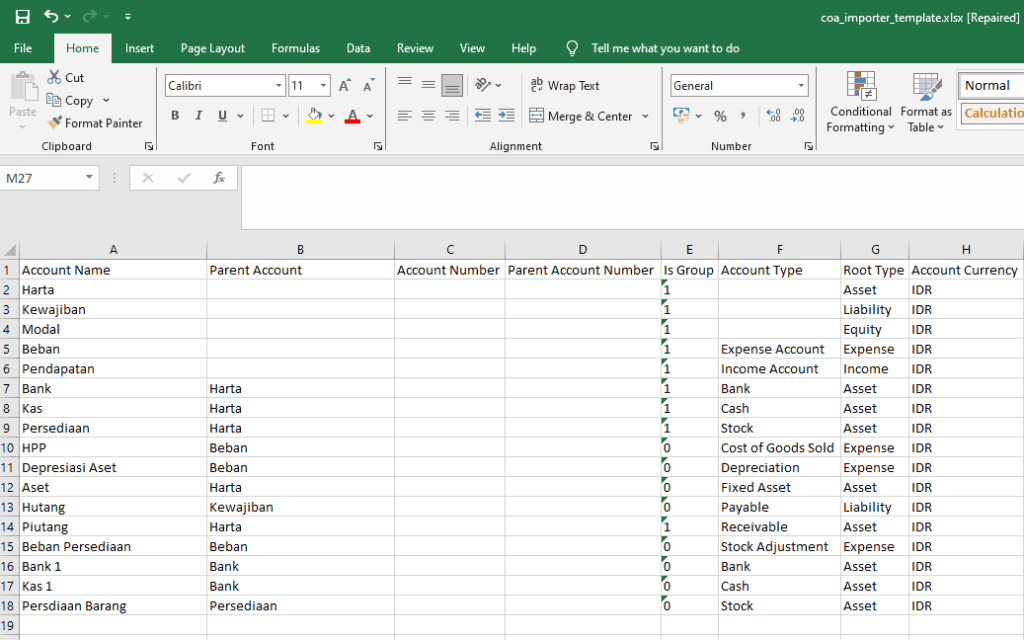Click the Insert Function fx icon
Screen dimensions: 1024x640
point(219,178)
